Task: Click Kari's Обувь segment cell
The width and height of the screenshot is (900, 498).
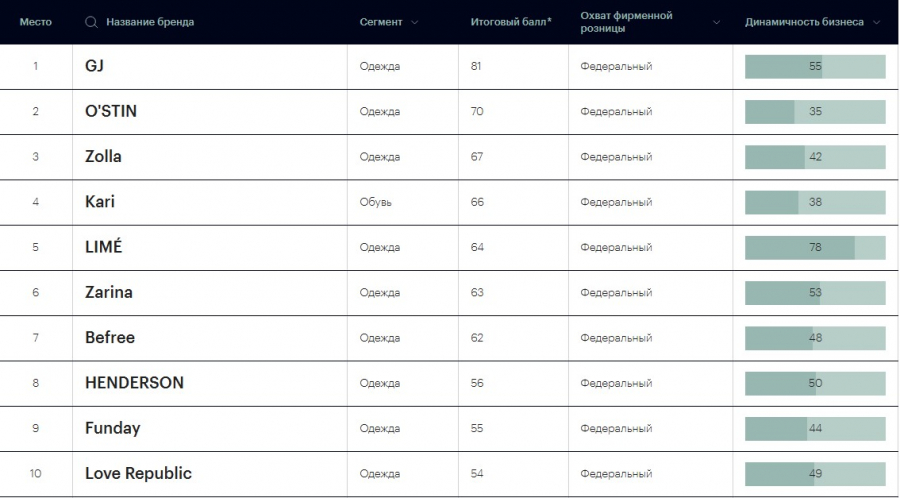Action: pos(376,202)
